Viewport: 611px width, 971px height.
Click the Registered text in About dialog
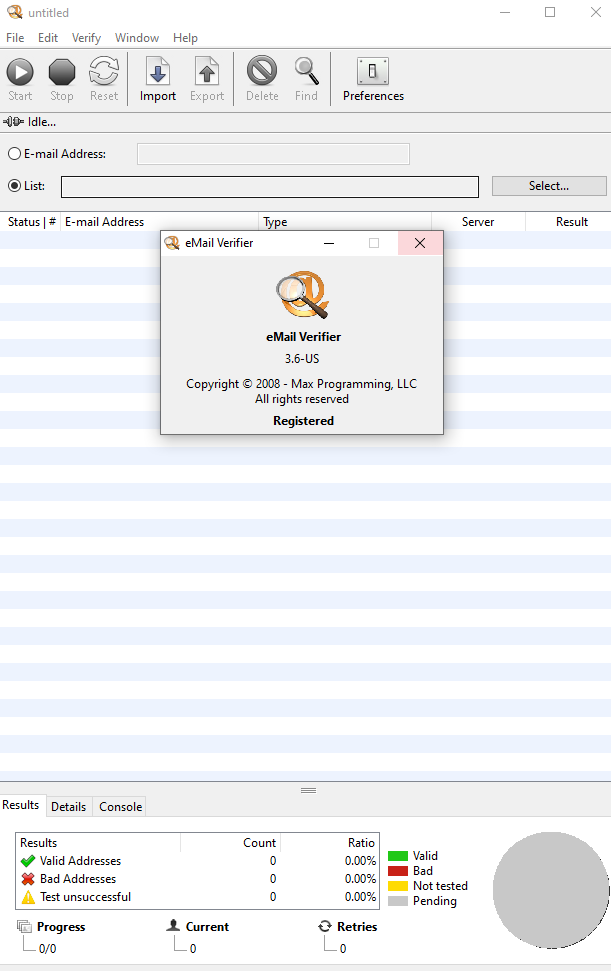click(x=303, y=420)
